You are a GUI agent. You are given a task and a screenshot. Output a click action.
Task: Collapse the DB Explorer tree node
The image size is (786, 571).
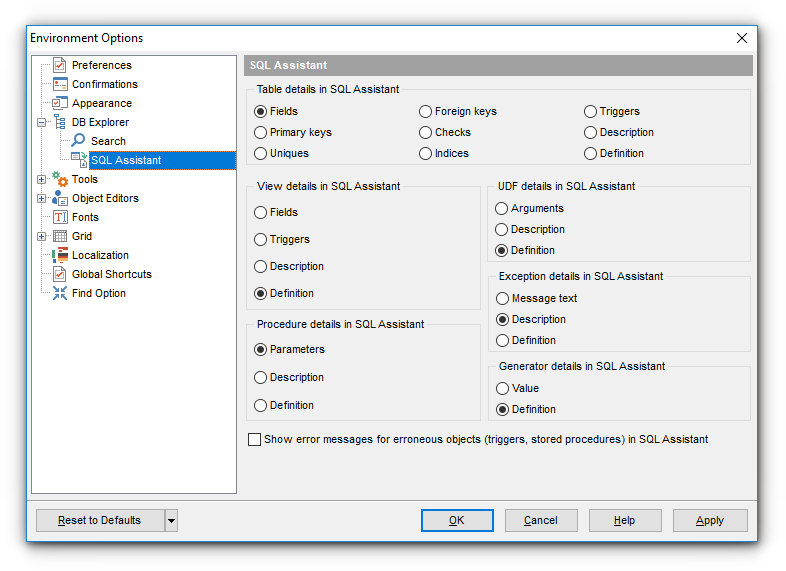pos(41,122)
